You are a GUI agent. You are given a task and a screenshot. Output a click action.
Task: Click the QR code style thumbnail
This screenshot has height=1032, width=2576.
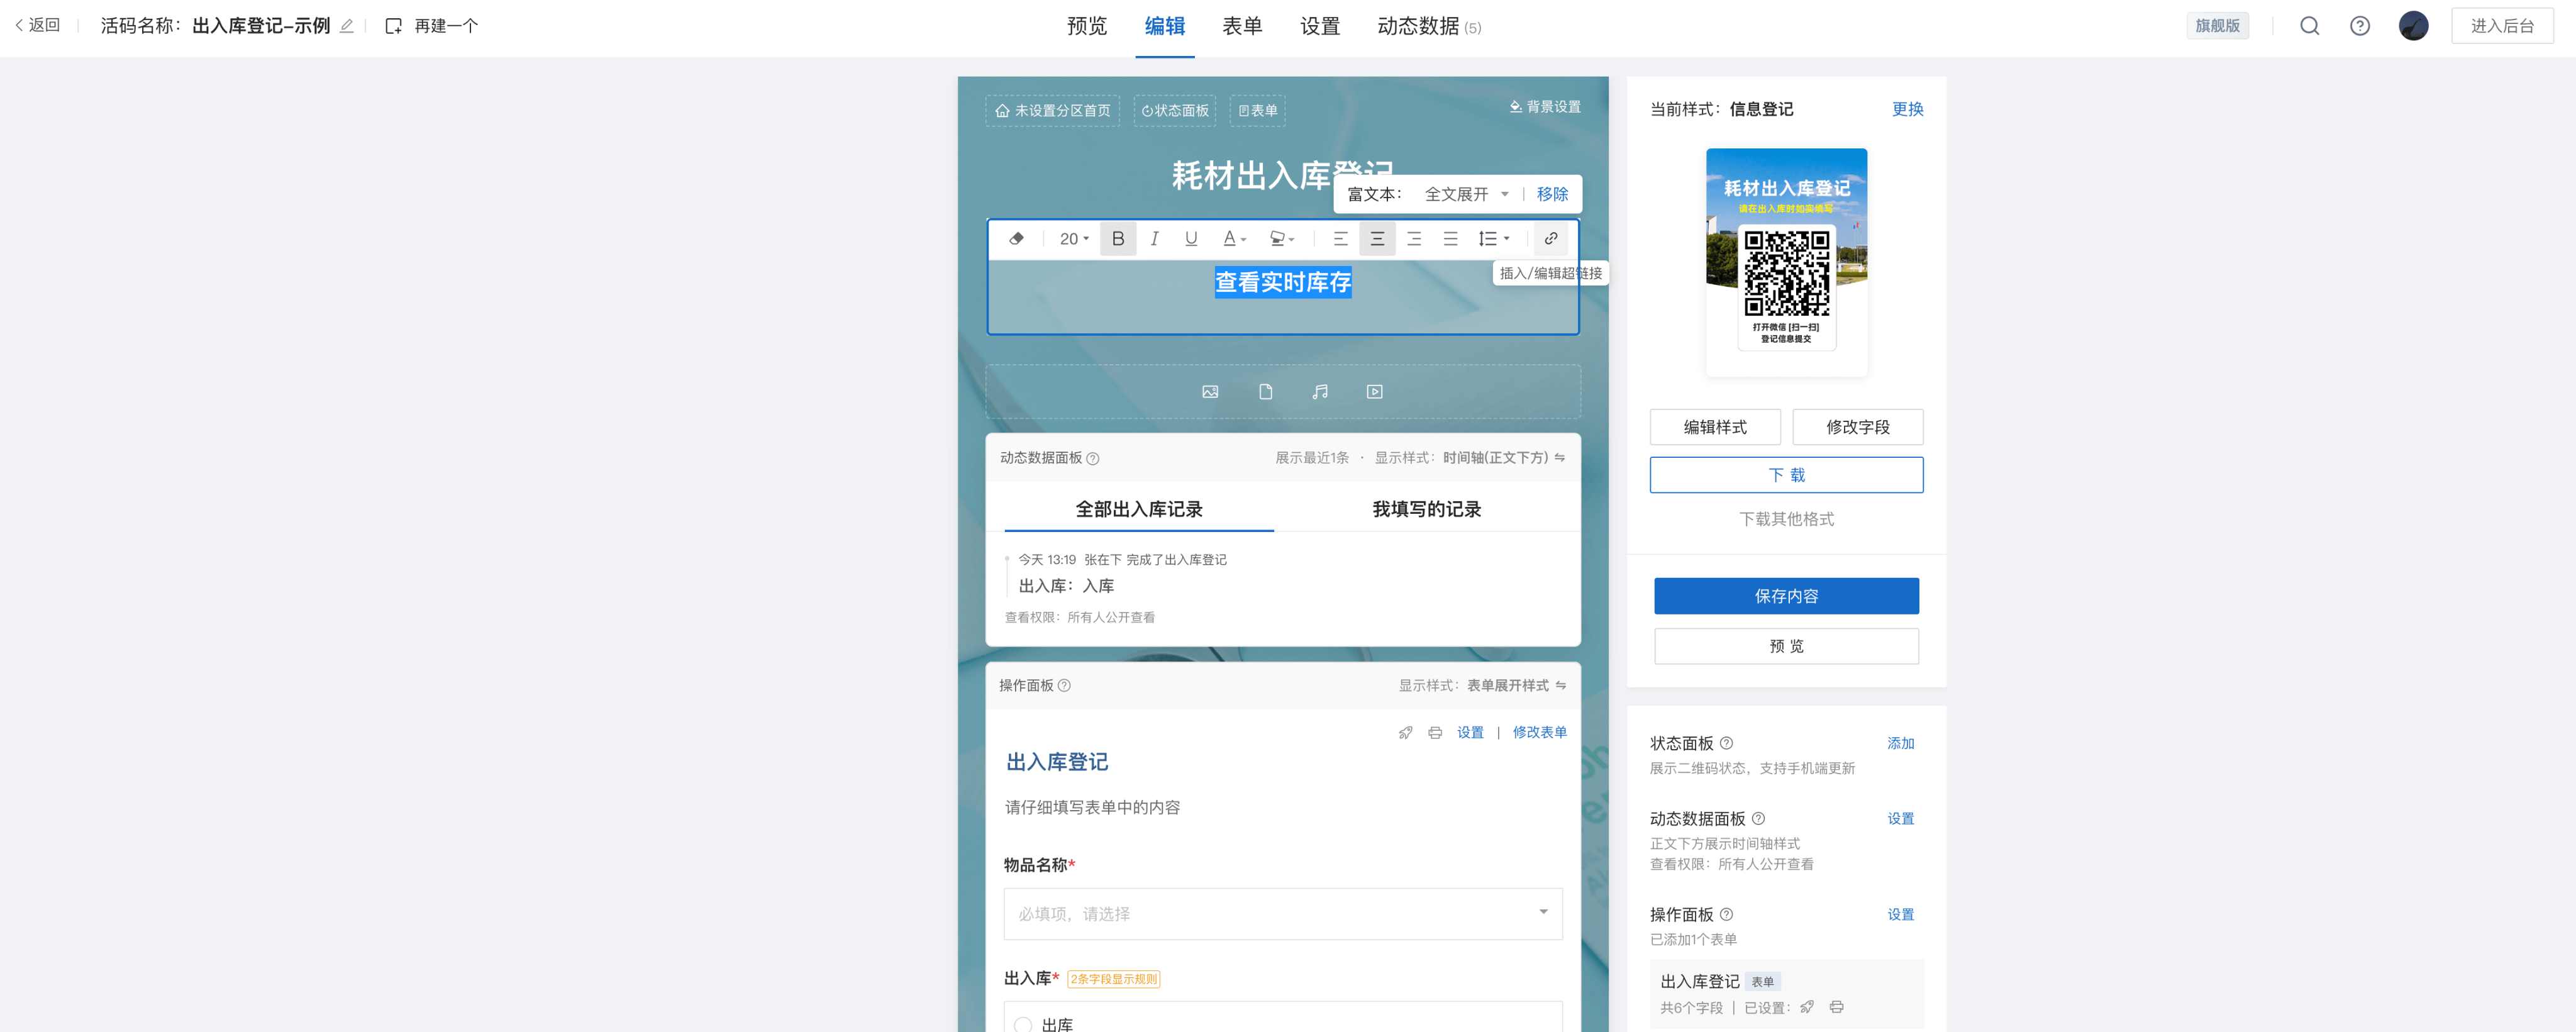[x=1786, y=262]
